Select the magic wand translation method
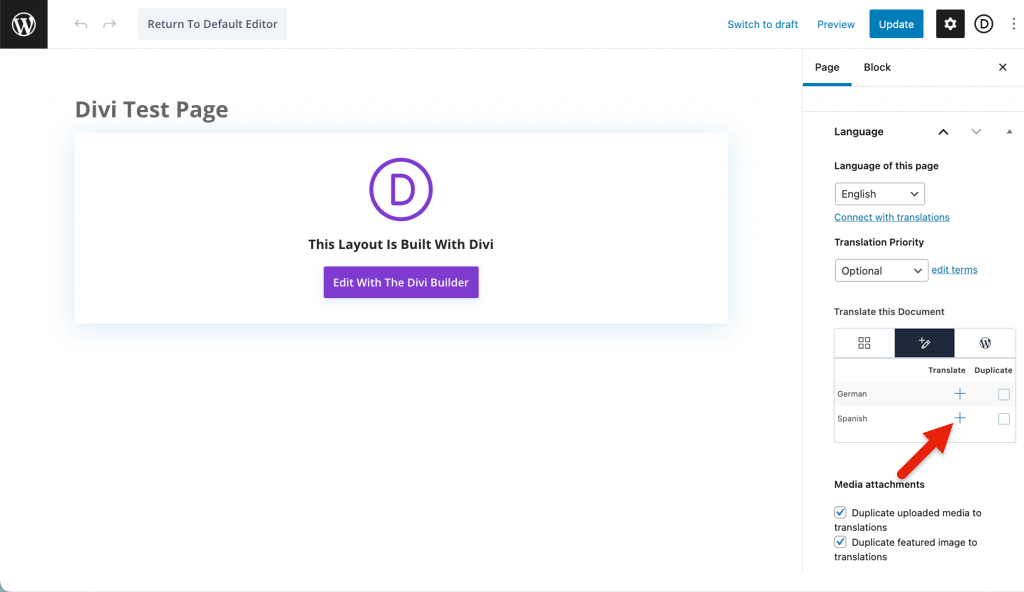This screenshot has height=592, width=1024. [x=924, y=343]
